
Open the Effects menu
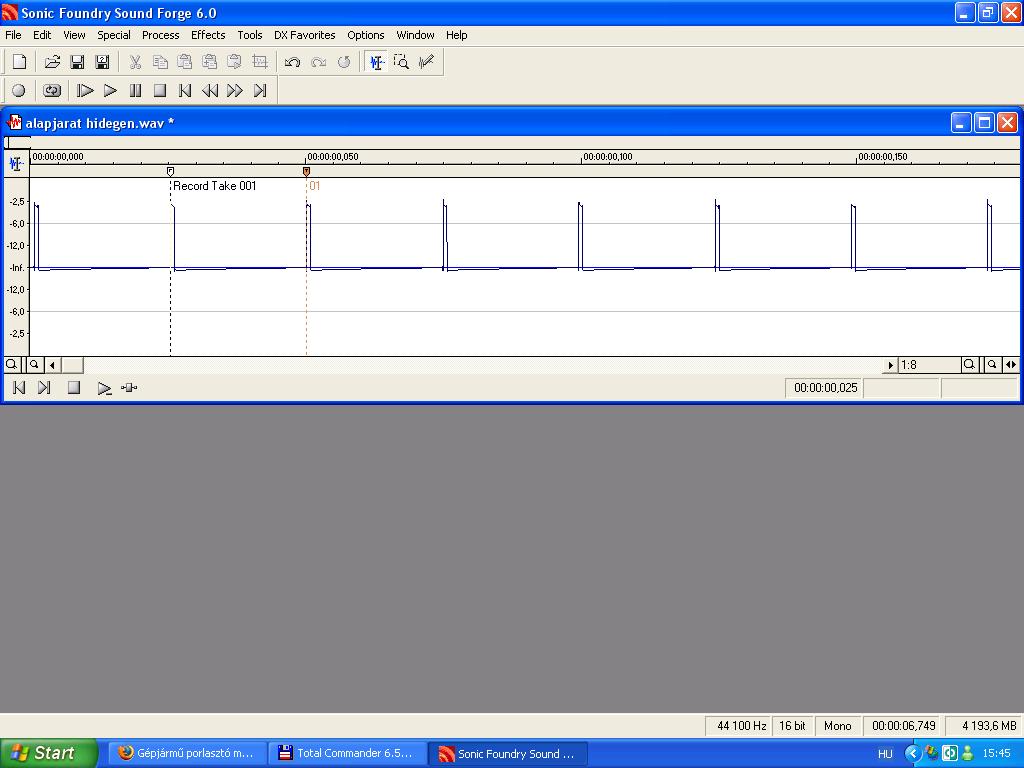(208, 35)
